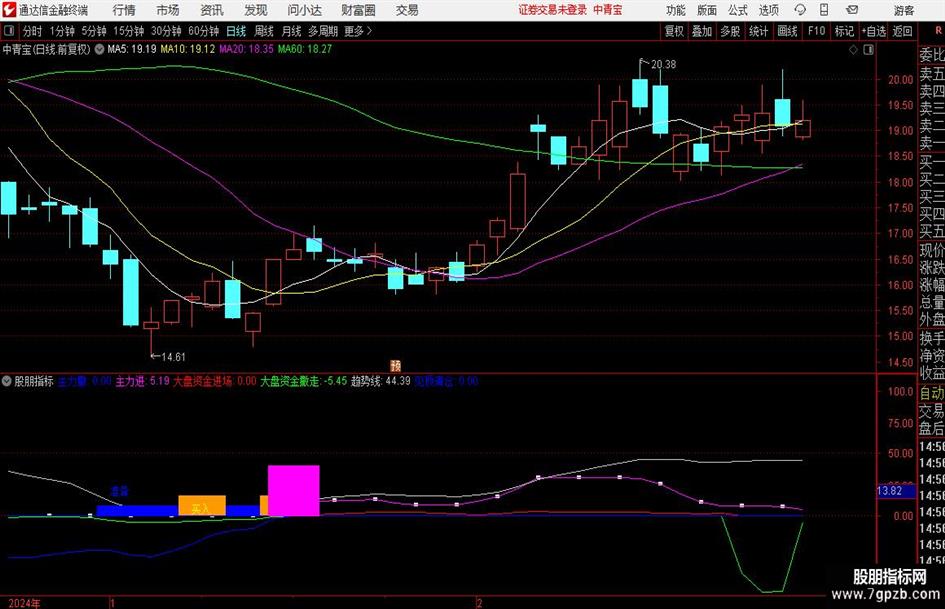Switch to the 15分钟 period tab

coord(128,31)
